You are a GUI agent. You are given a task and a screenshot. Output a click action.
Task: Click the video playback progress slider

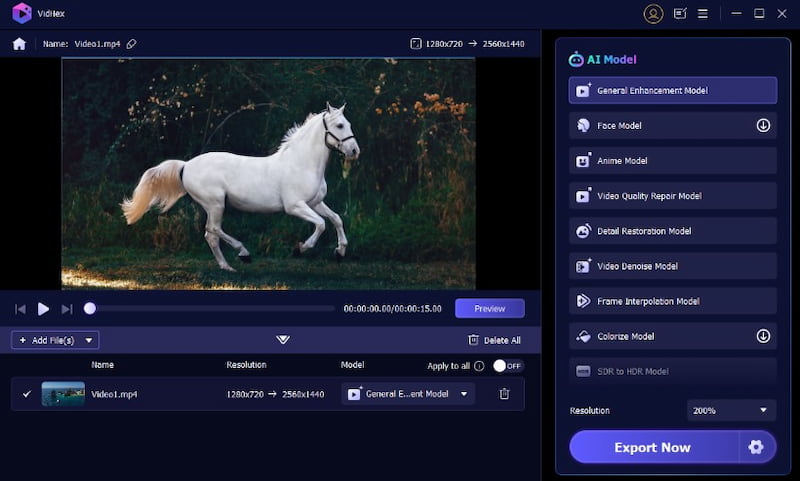212,309
